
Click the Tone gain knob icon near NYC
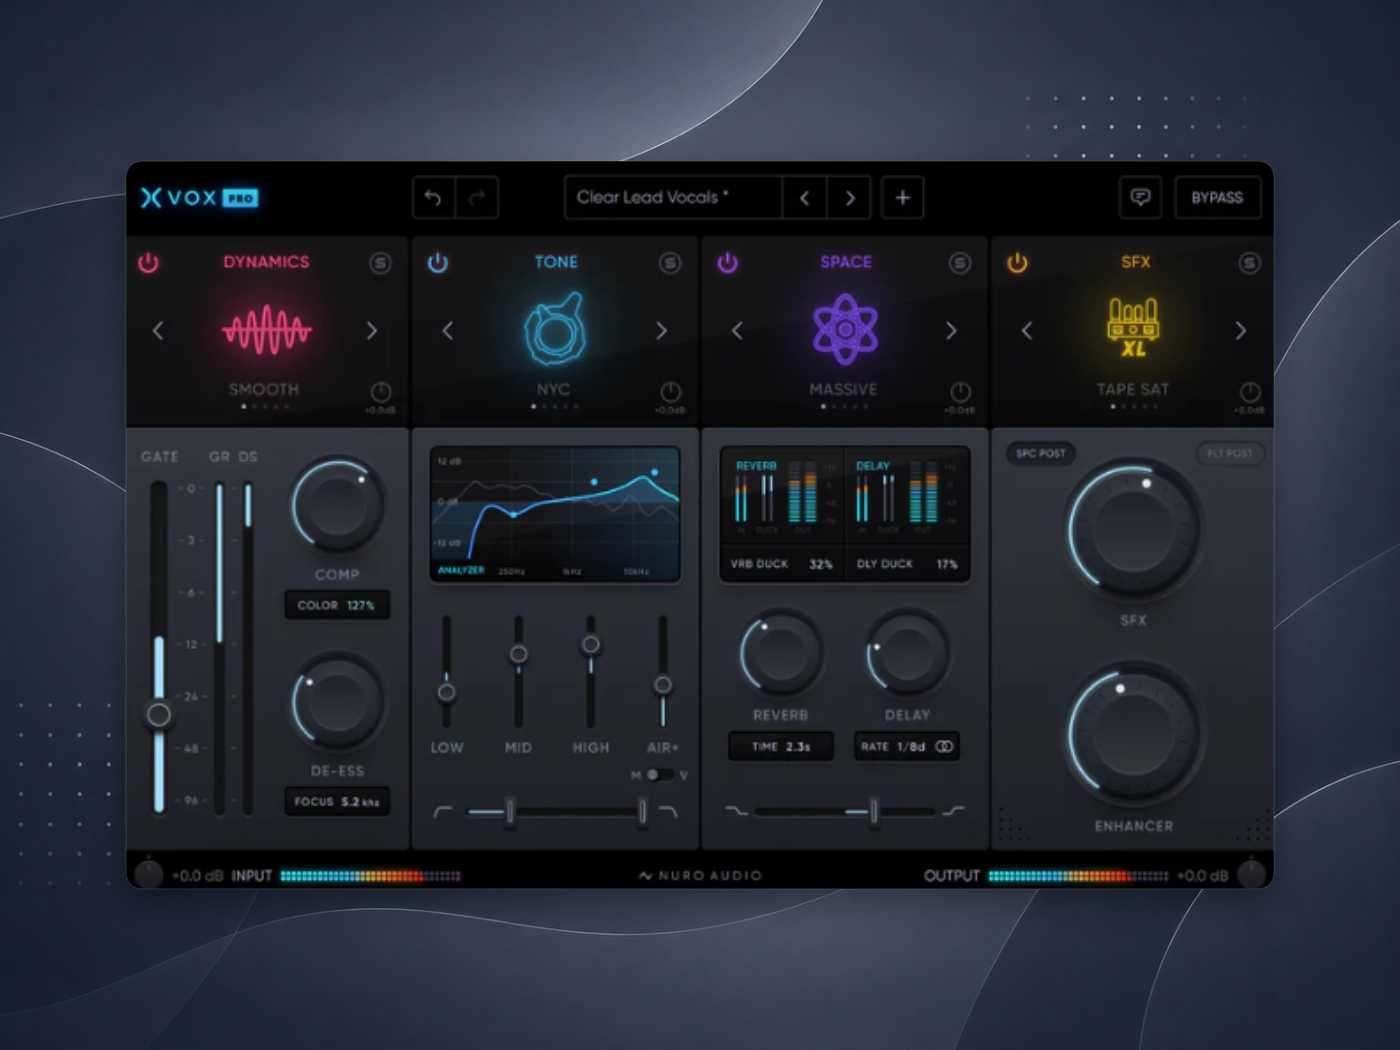670,391
